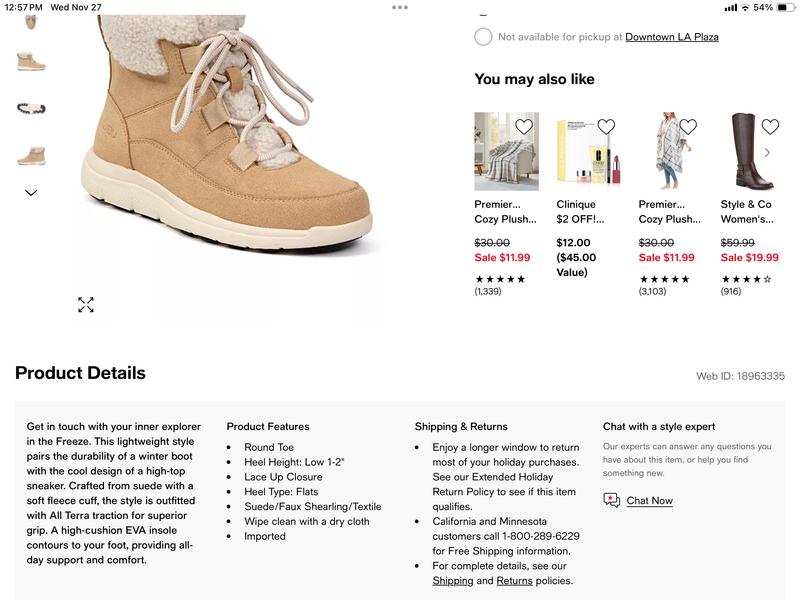Image resolution: width=800 pixels, height=600 pixels.
Task: Open the Style & Co Women's boot title
Action: coord(746,211)
